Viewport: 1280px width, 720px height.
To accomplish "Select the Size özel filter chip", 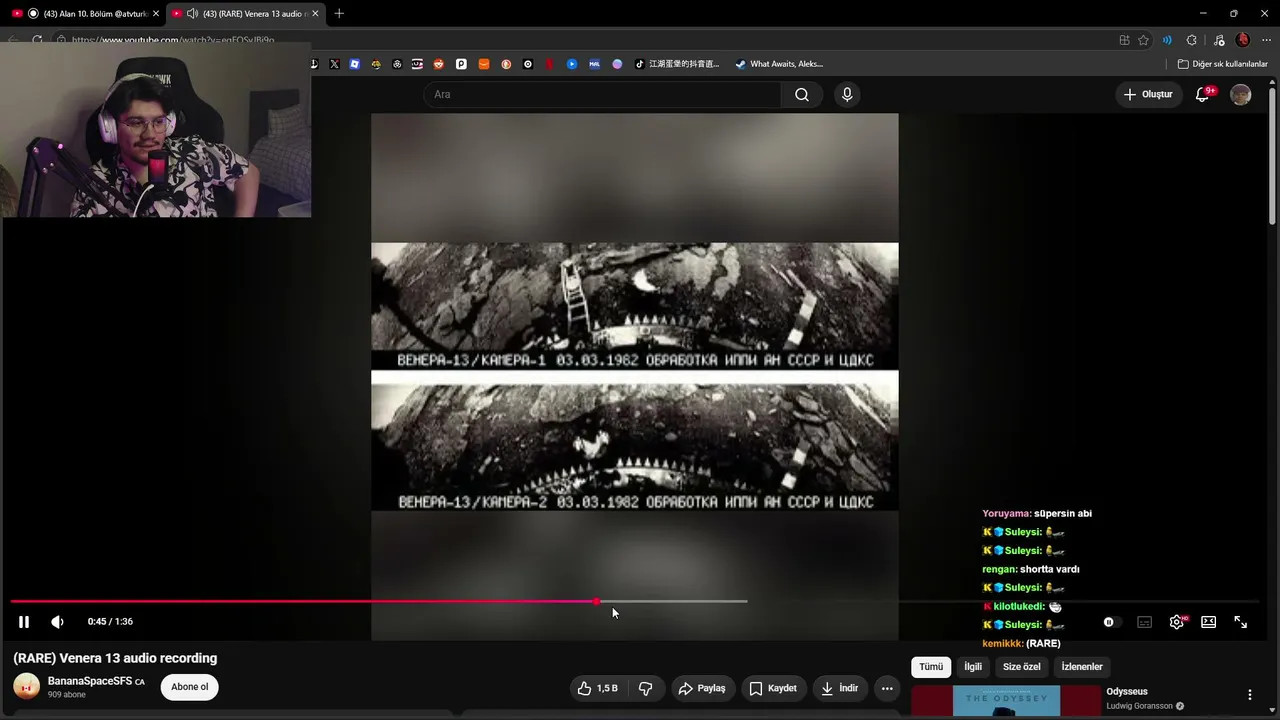I will 1022,667.
